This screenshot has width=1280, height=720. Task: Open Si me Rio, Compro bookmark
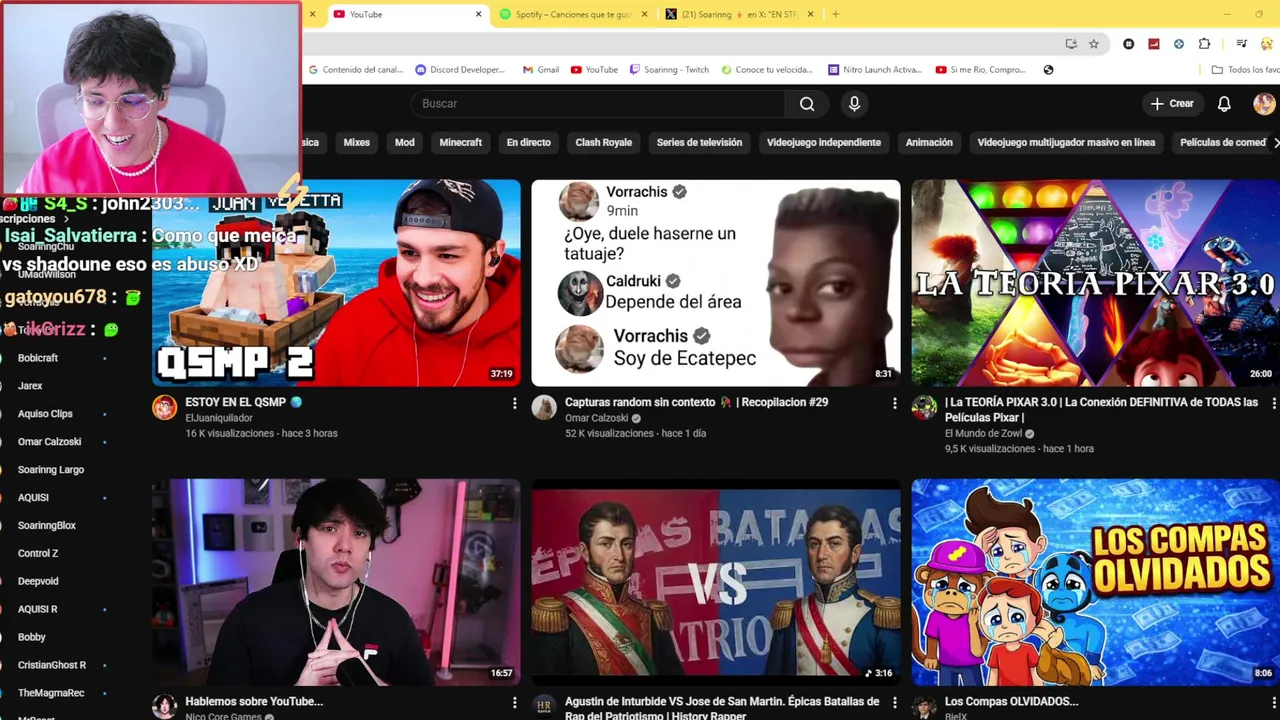coord(981,70)
